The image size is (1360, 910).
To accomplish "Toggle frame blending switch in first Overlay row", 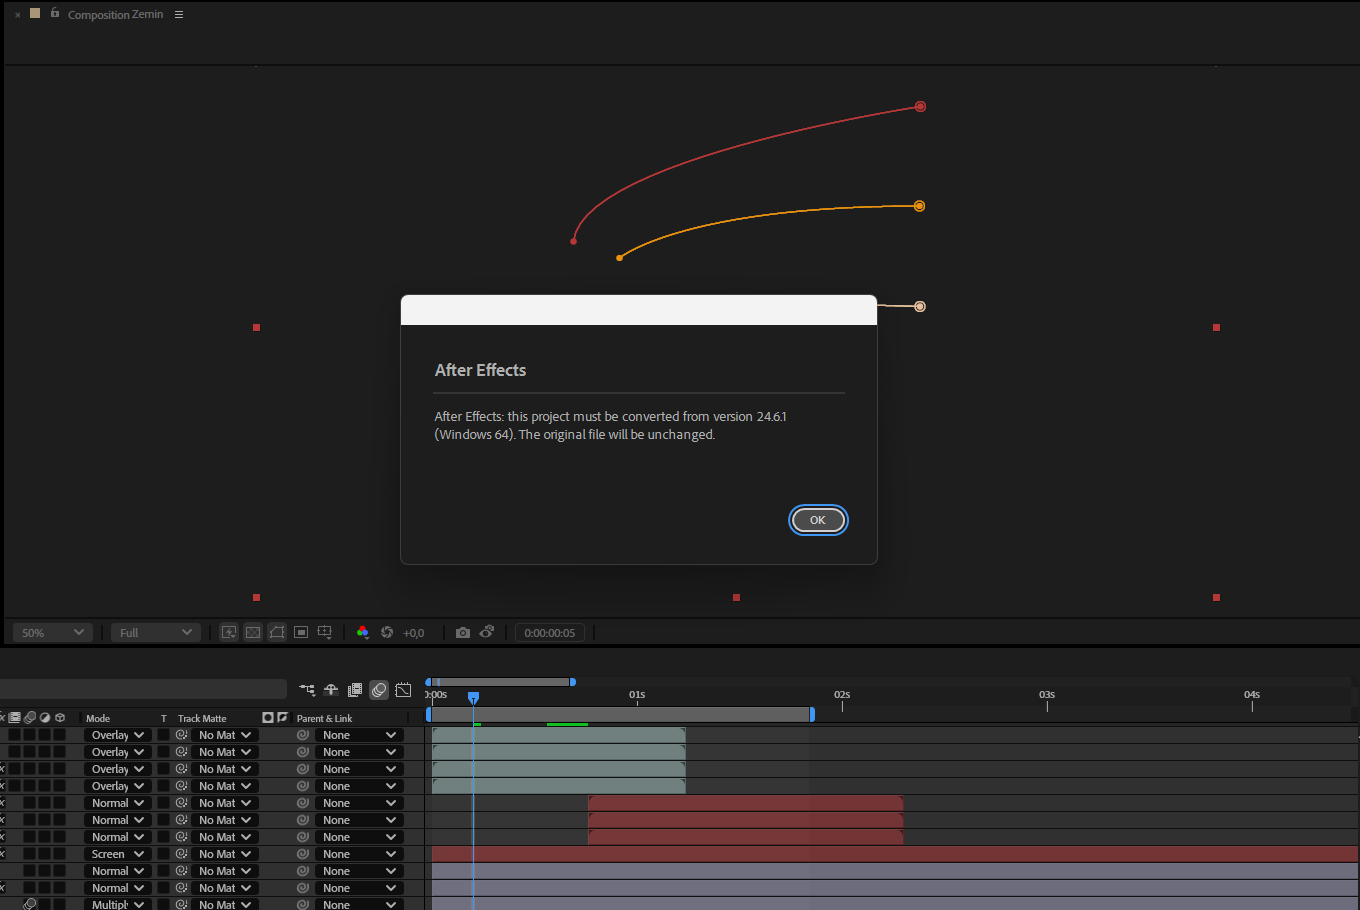I will tap(15, 735).
